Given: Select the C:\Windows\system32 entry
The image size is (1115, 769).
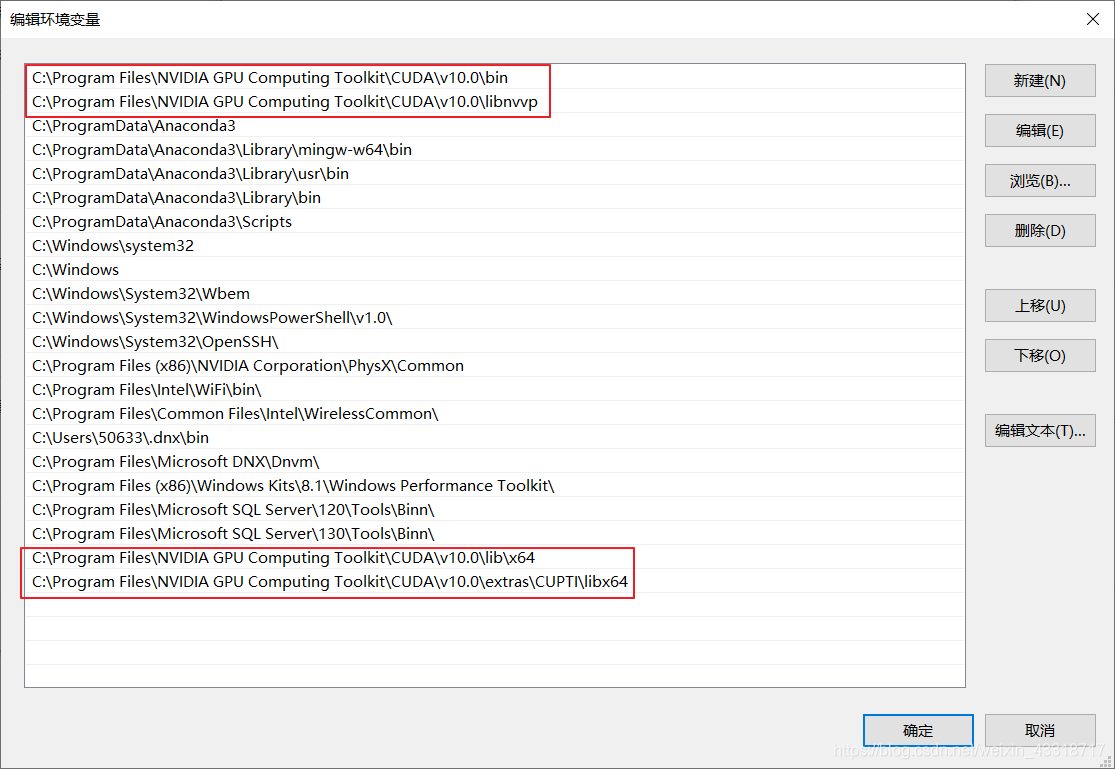Looking at the screenshot, I should [495, 245].
